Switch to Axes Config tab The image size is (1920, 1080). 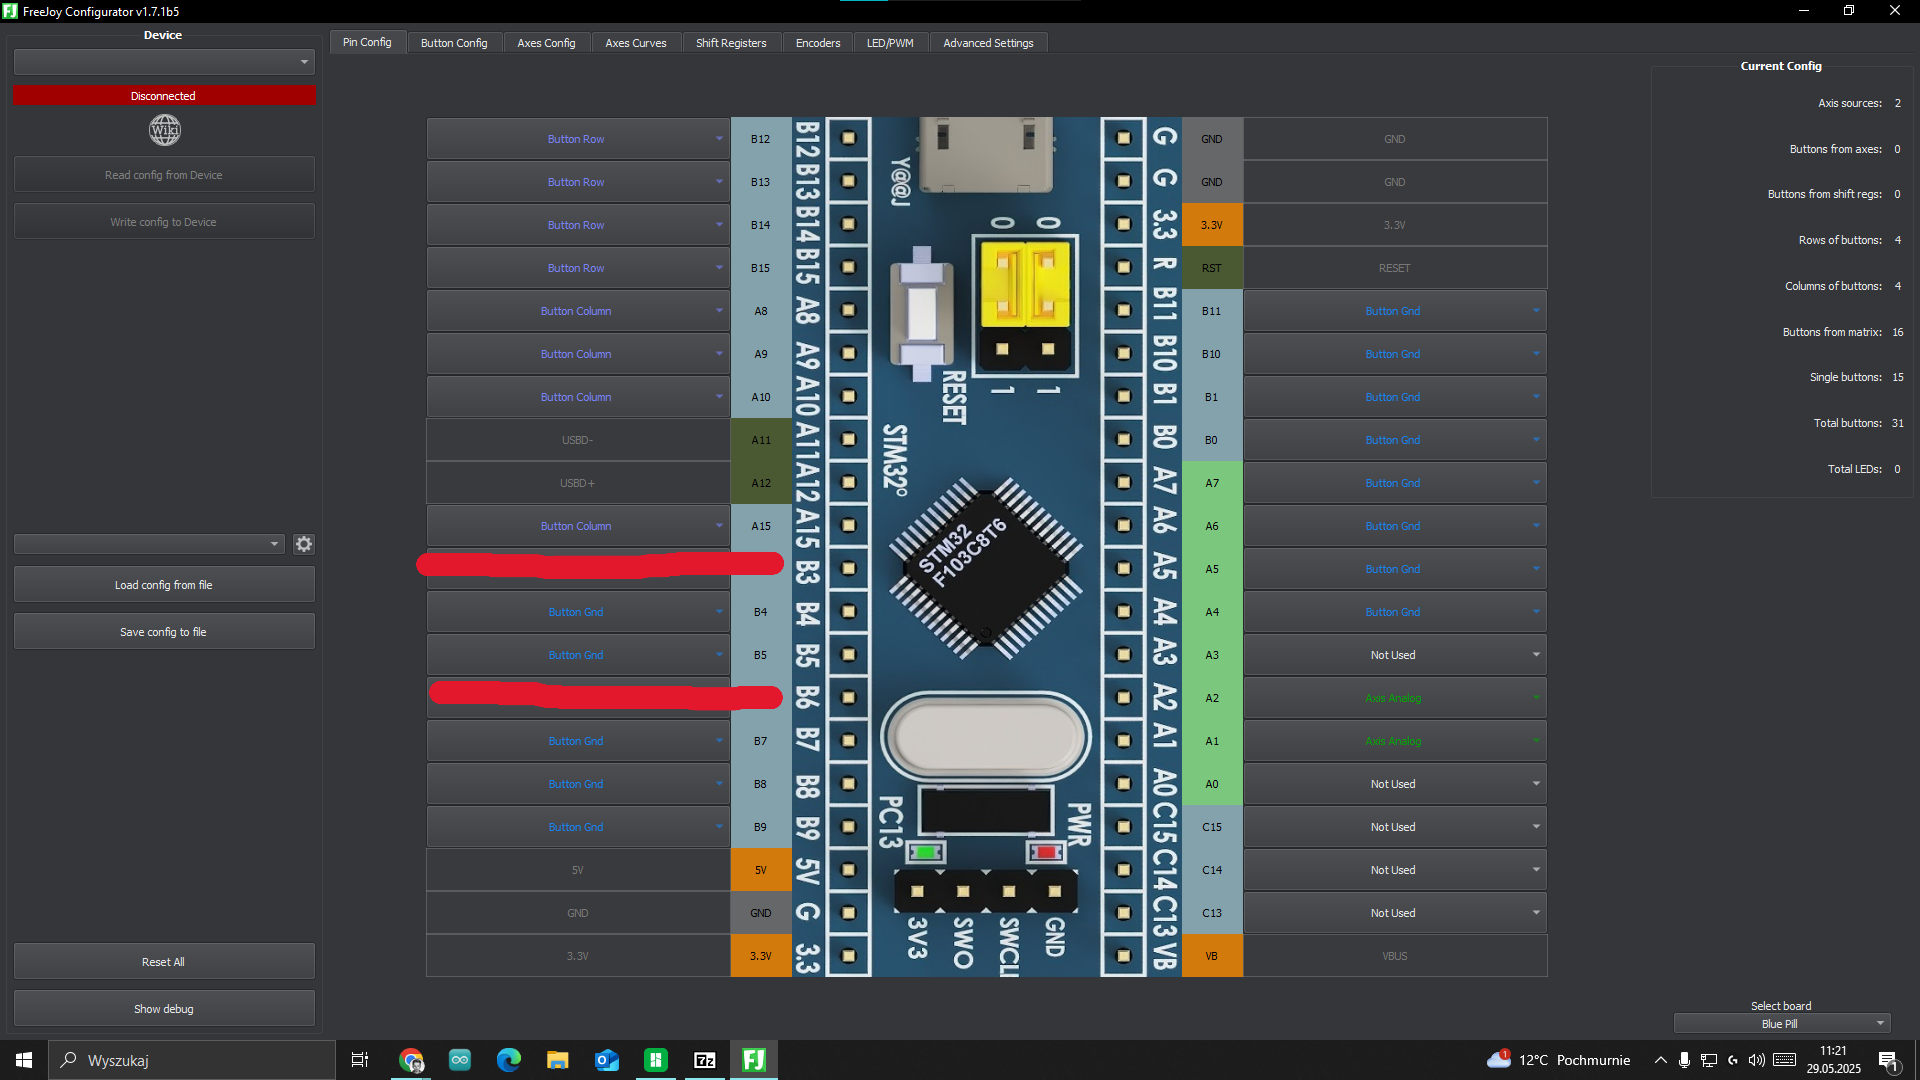[546, 43]
